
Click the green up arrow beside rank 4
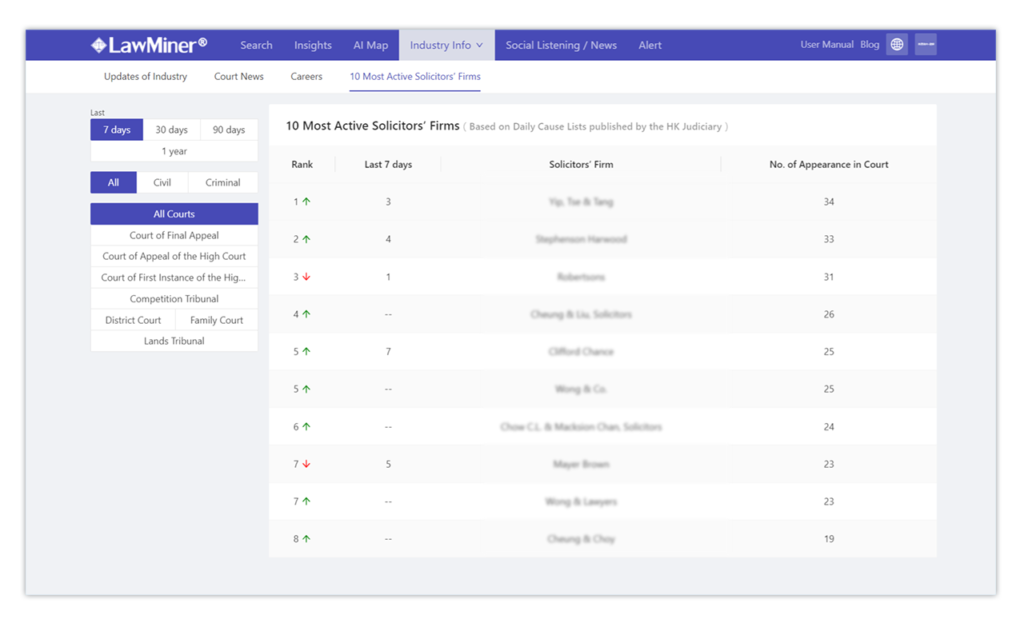306,314
